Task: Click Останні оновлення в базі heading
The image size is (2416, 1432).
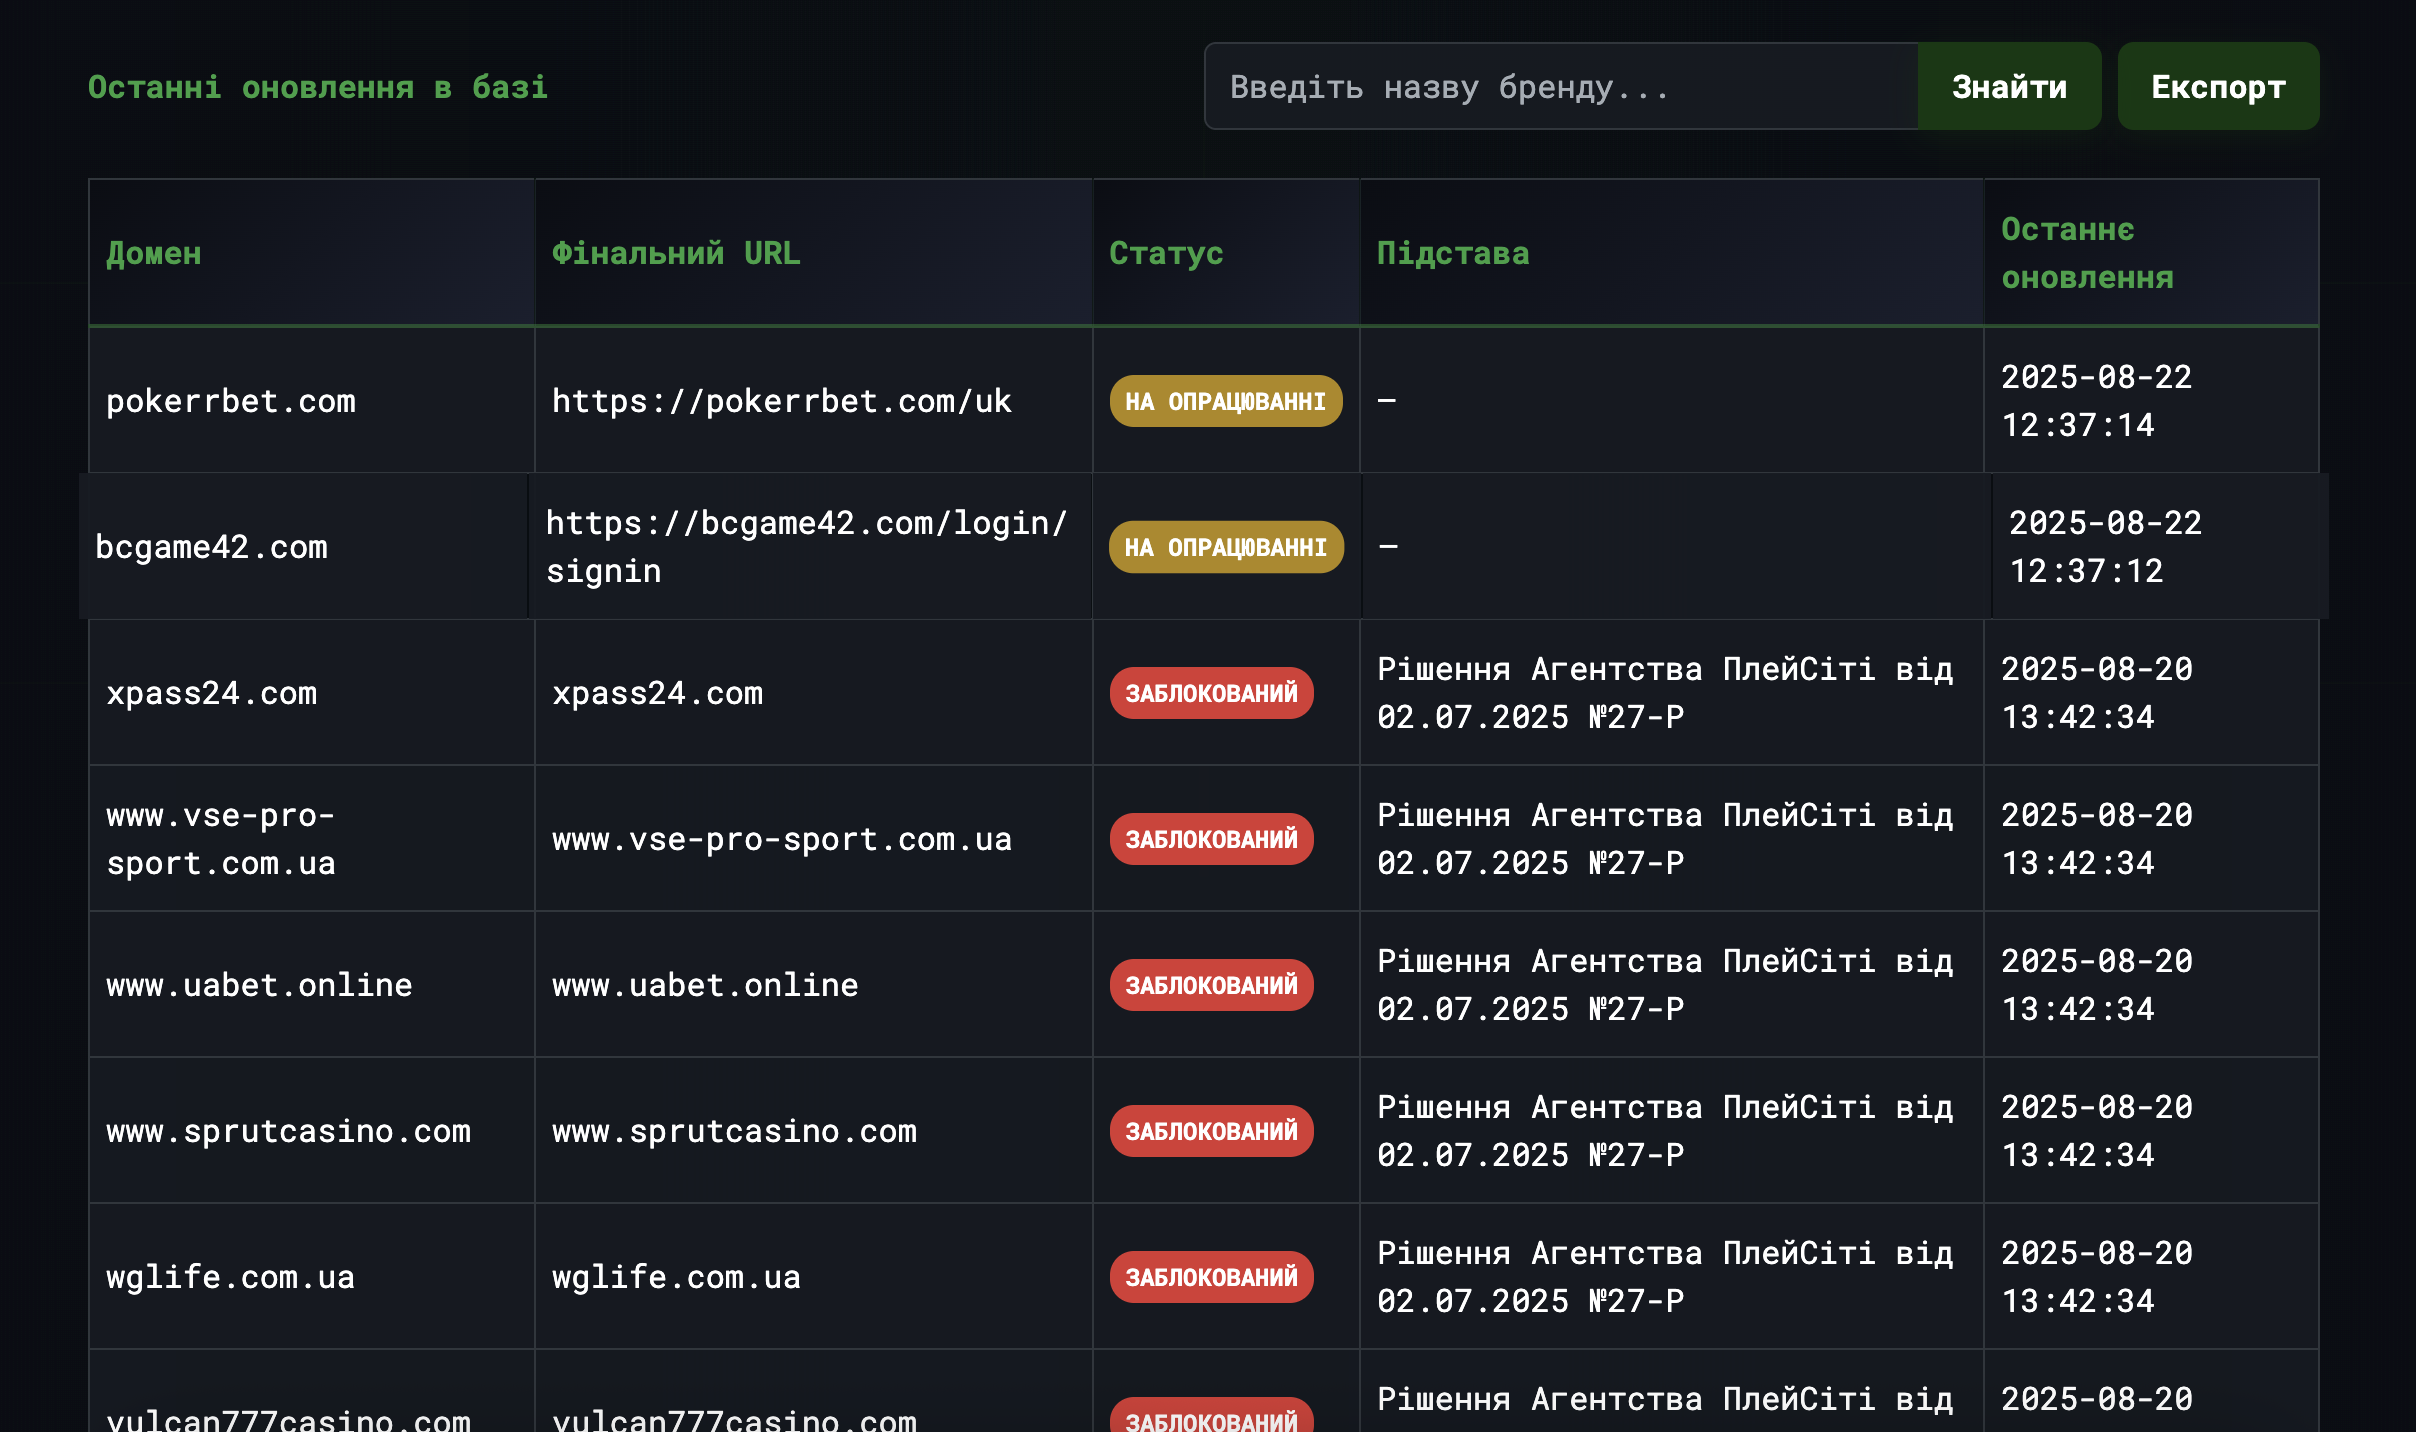Action: point(318,87)
